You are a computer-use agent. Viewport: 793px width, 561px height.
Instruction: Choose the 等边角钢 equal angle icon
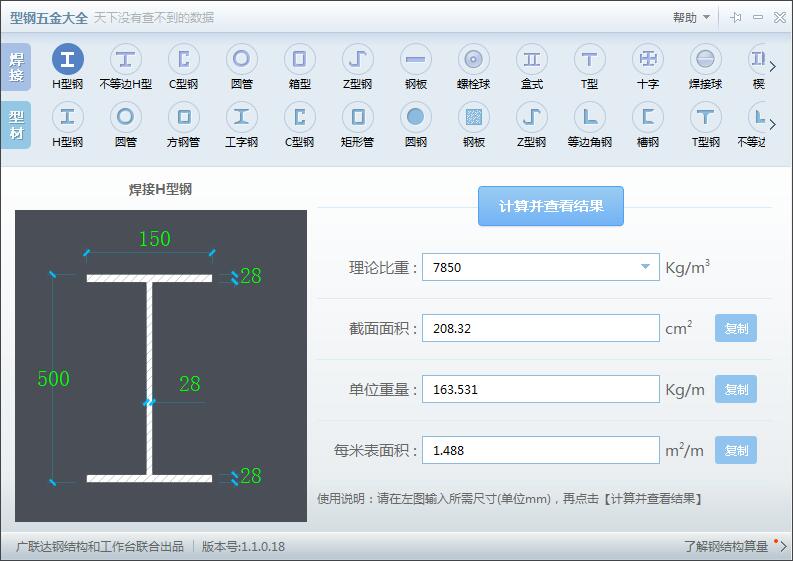coord(589,117)
